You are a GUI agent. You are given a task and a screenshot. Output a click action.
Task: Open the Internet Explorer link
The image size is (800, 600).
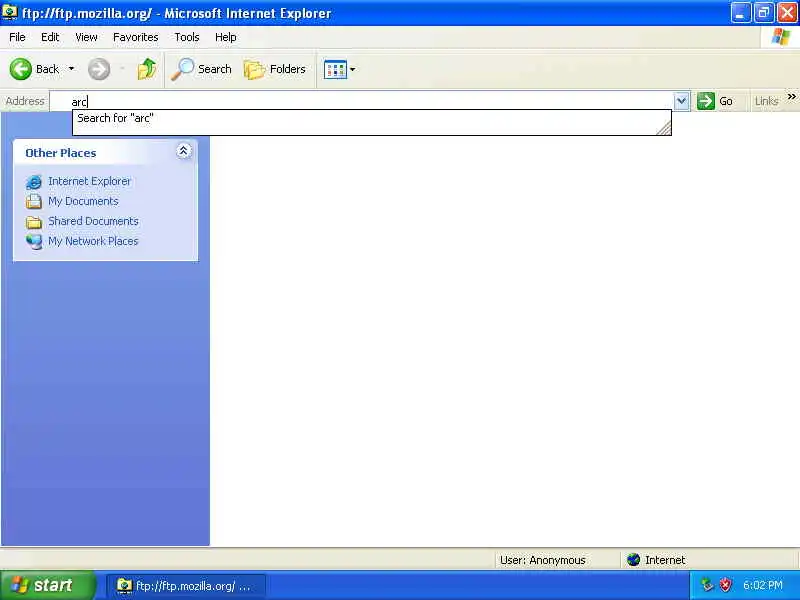(89, 181)
